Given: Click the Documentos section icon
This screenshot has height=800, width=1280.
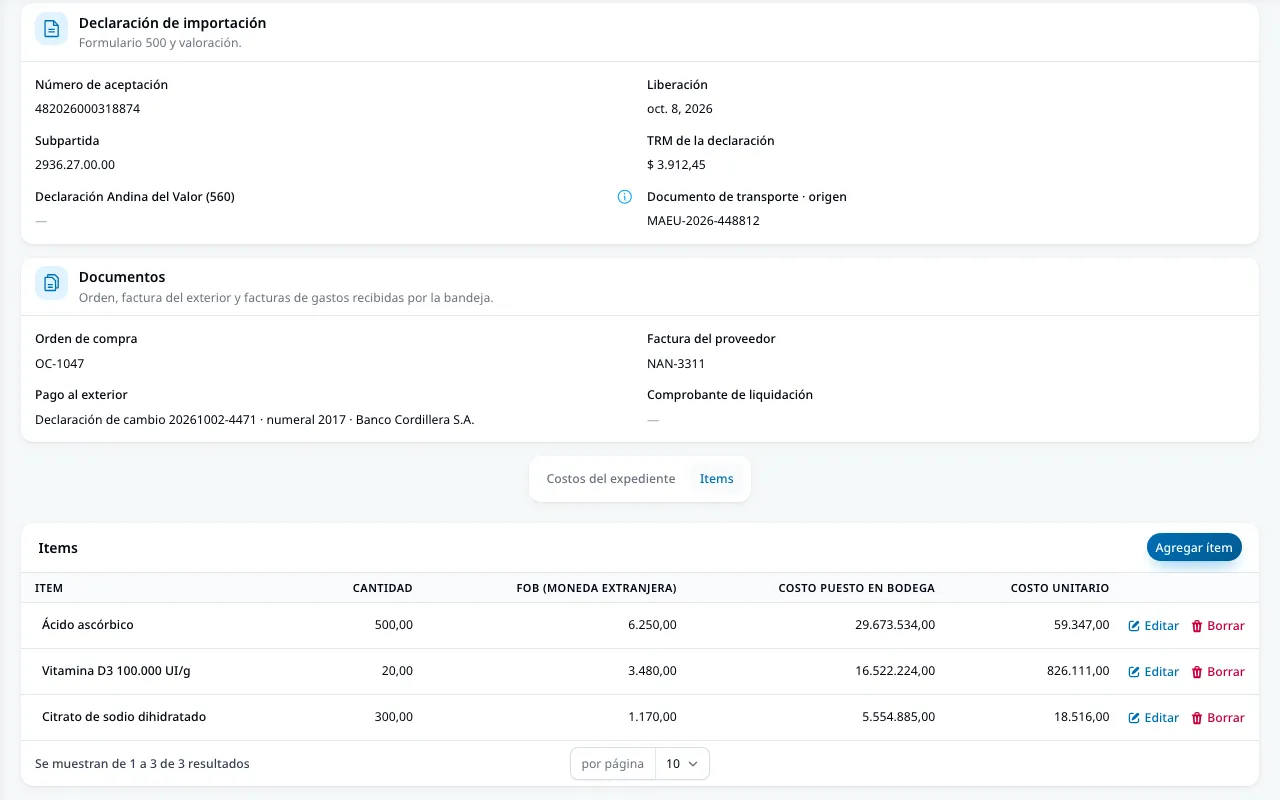Looking at the screenshot, I should pyautogui.click(x=52, y=283).
